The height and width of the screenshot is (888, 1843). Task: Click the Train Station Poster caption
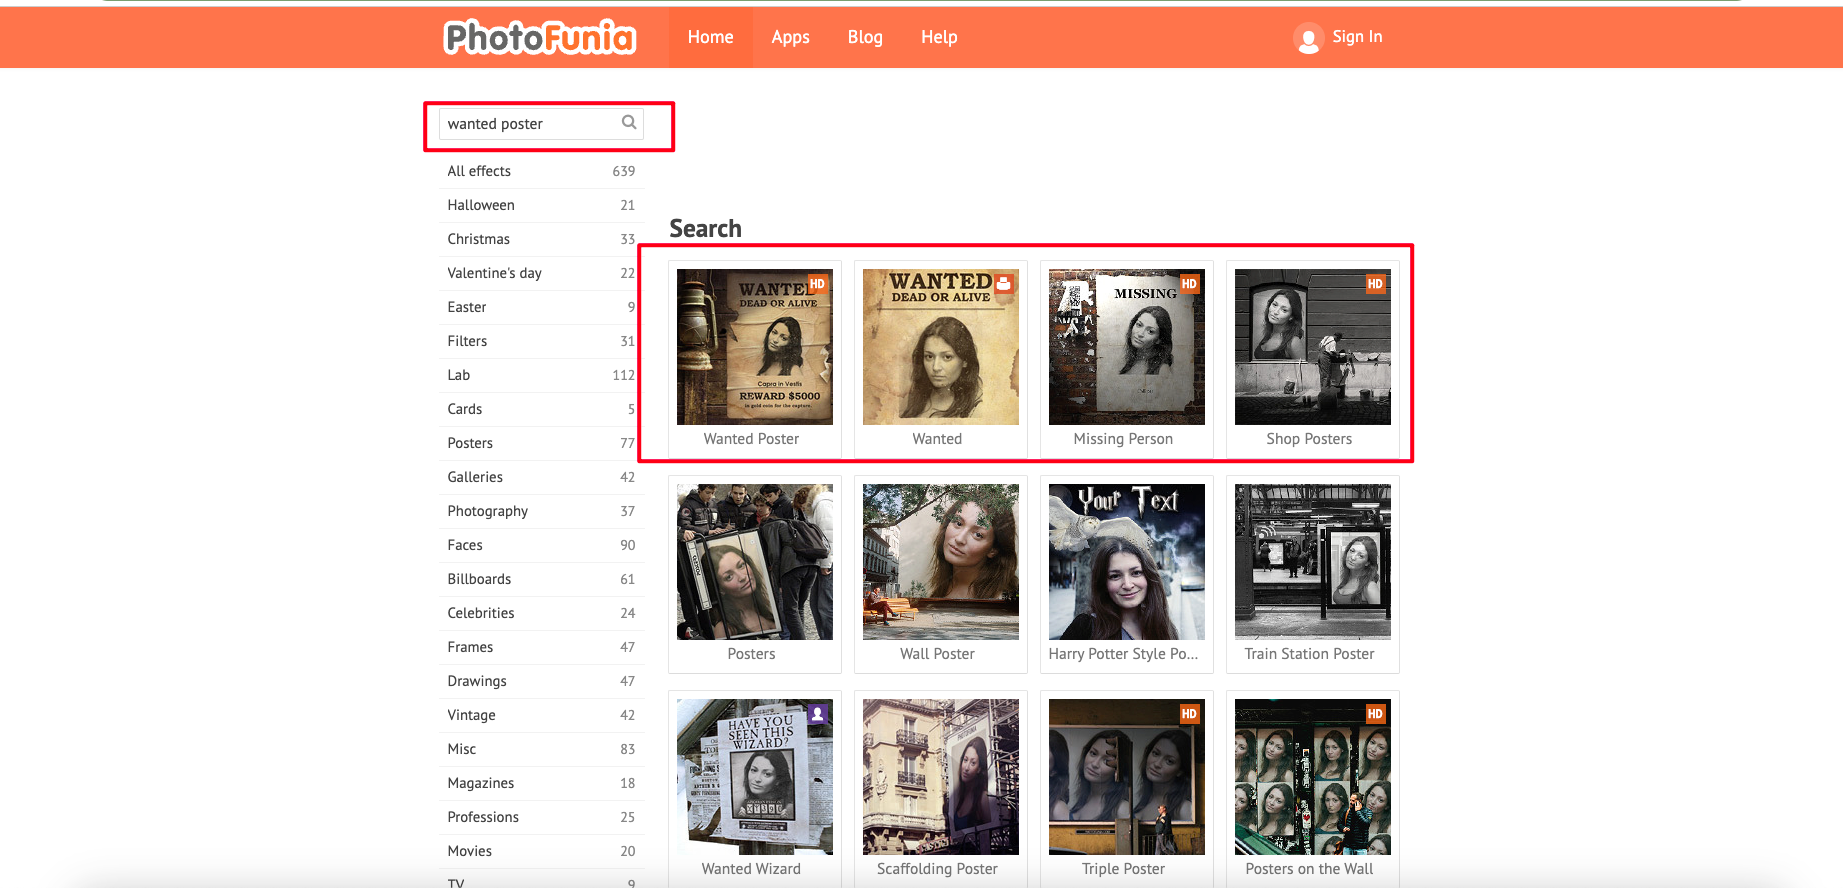click(1309, 654)
